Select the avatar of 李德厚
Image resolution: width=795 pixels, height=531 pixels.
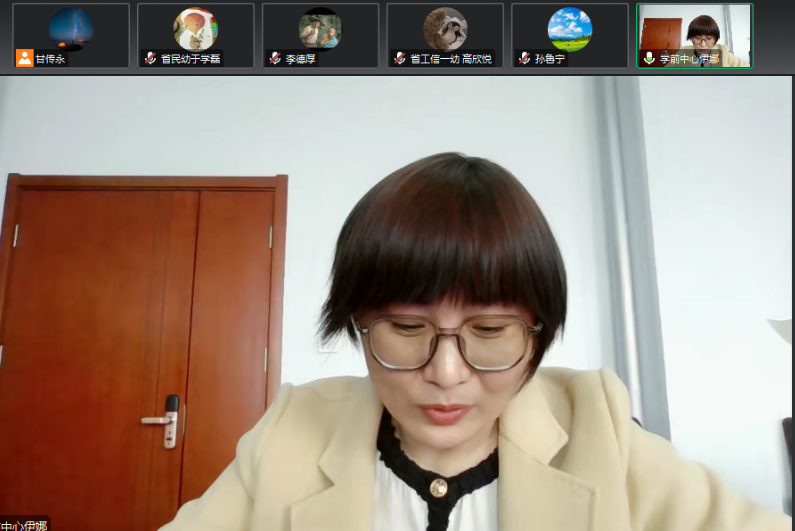[x=320, y=29]
